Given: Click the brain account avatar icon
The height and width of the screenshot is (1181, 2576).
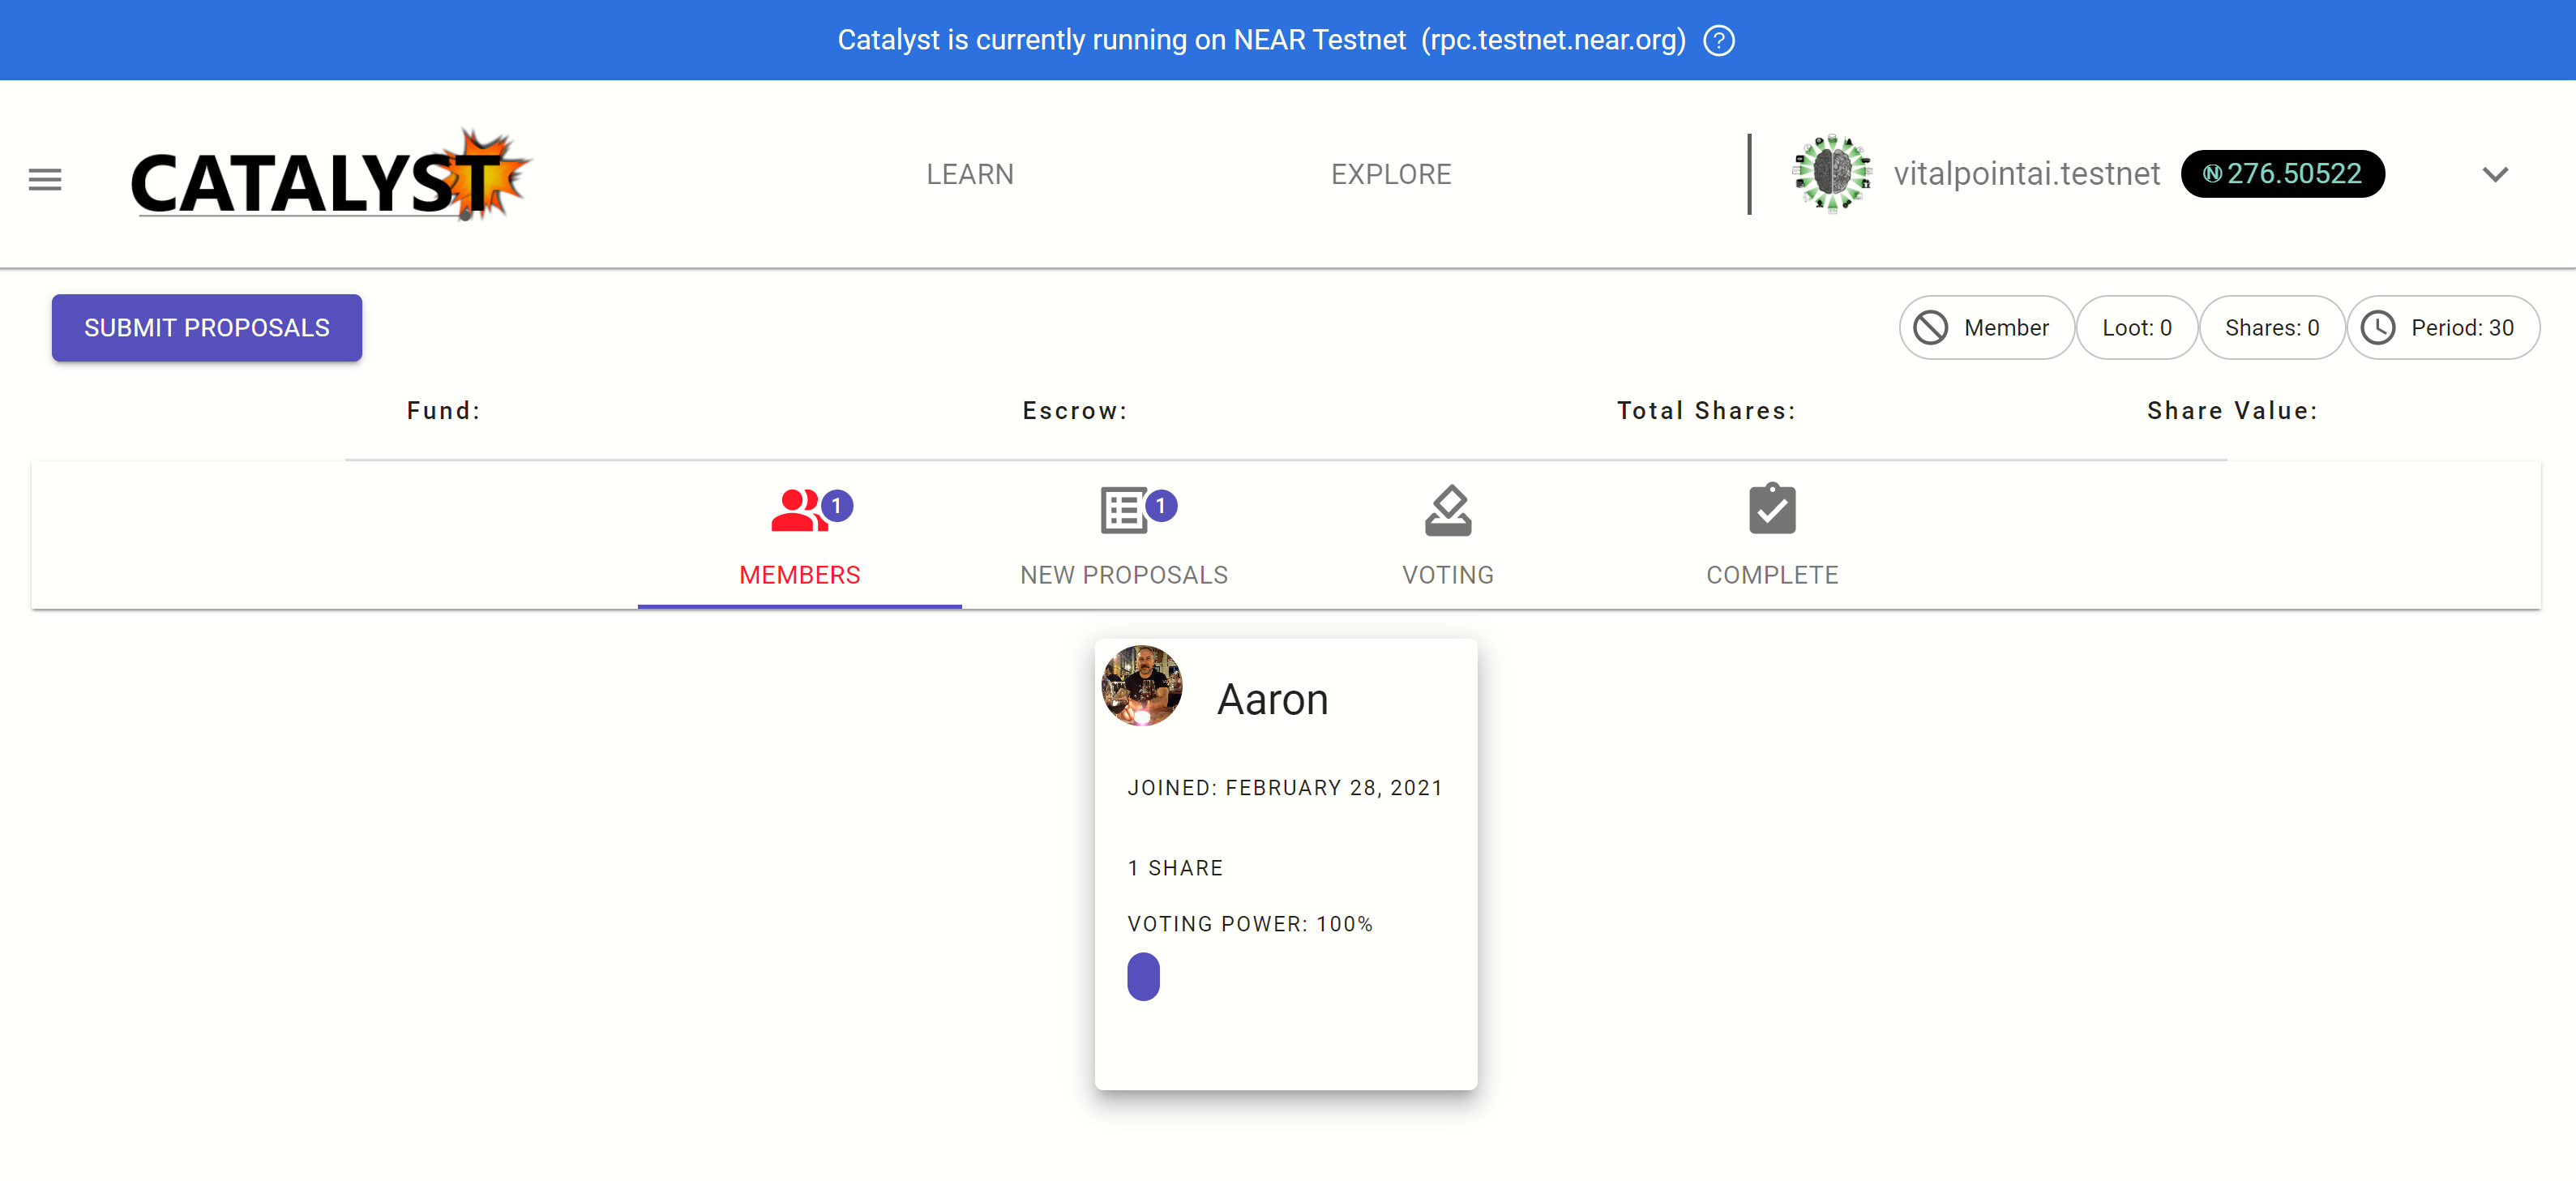Looking at the screenshot, I should tap(1831, 174).
